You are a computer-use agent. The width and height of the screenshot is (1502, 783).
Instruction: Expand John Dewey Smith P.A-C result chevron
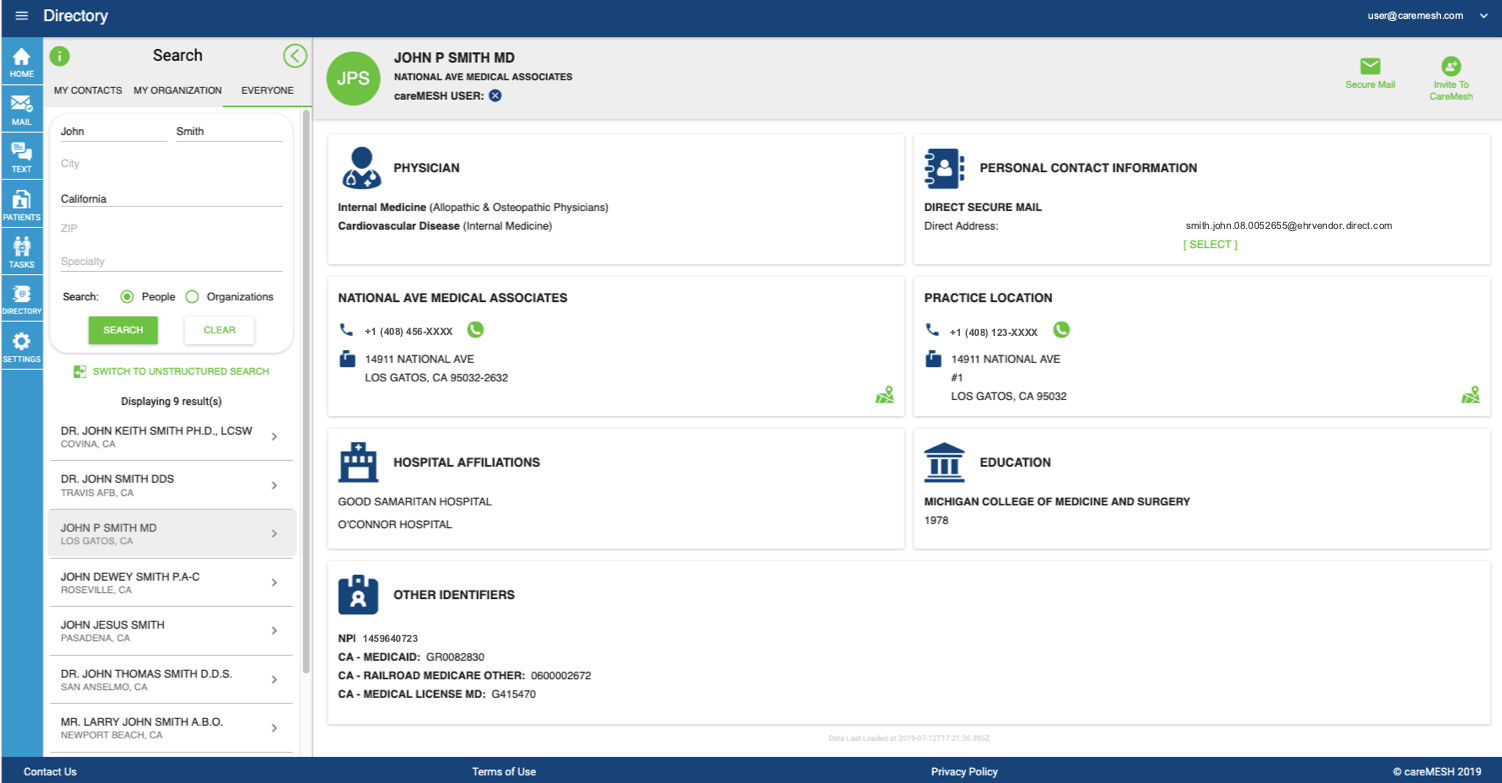pyautogui.click(x=274, y=583)
